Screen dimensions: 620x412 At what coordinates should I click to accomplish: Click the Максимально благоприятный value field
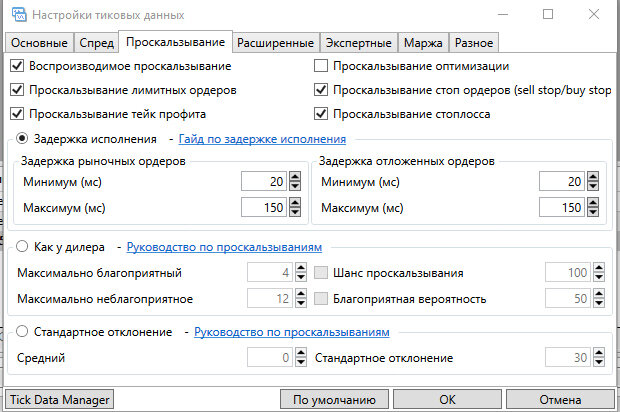coord(270,272)
